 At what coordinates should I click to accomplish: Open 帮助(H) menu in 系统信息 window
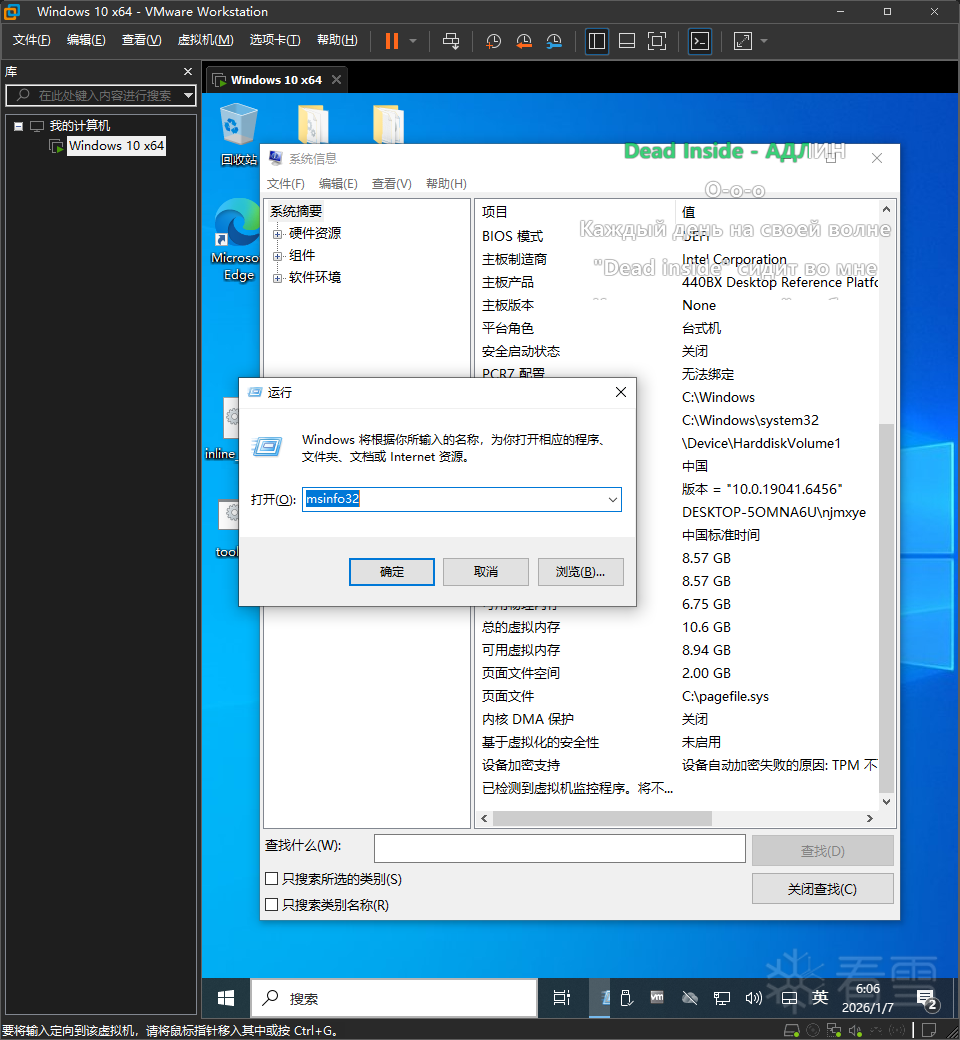(x=446, y=184)
